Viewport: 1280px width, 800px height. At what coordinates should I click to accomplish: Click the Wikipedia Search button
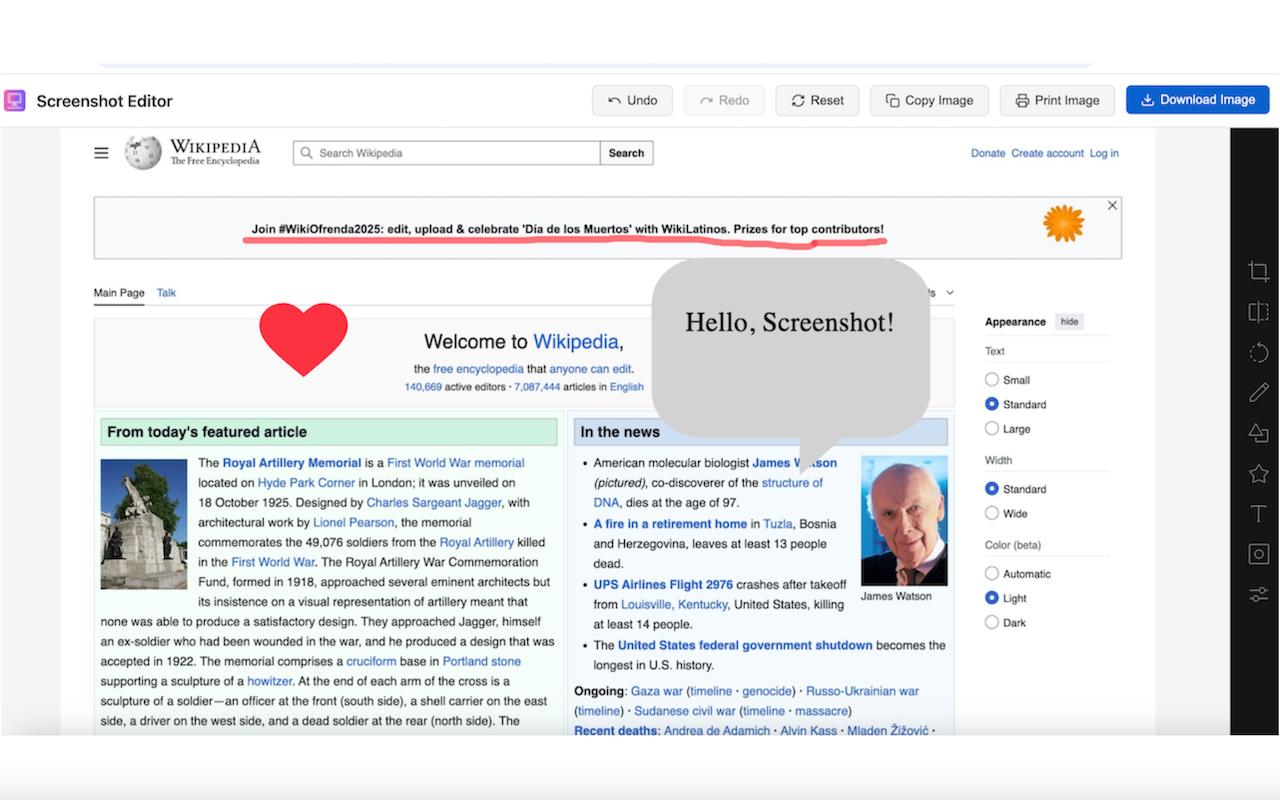pos(627,153)
